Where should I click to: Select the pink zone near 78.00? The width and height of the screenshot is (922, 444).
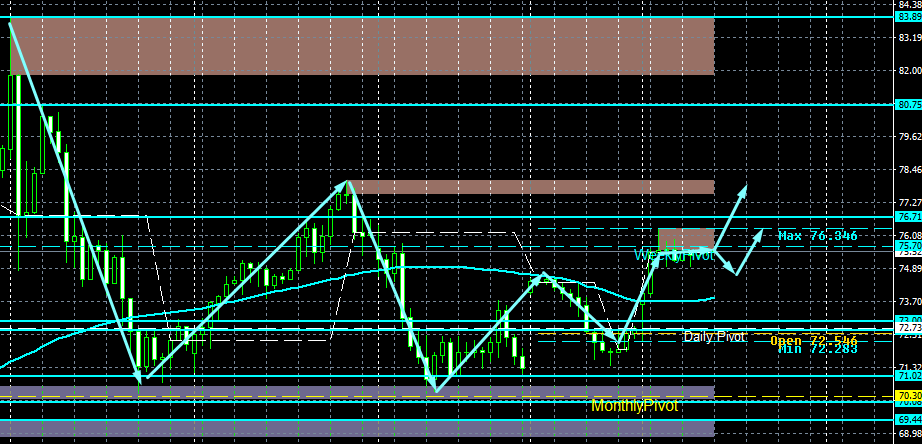(x=530, y=187)
